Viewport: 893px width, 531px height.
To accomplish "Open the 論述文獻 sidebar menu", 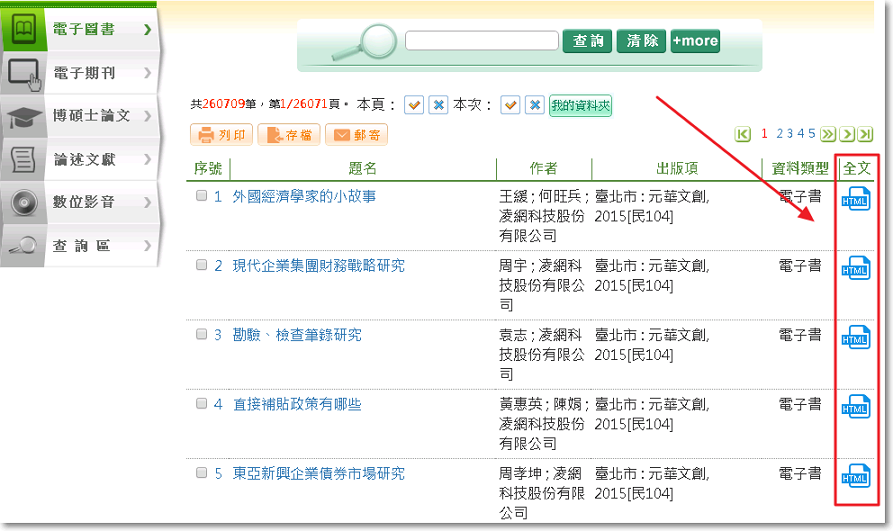I will click(x=80, y=159).
